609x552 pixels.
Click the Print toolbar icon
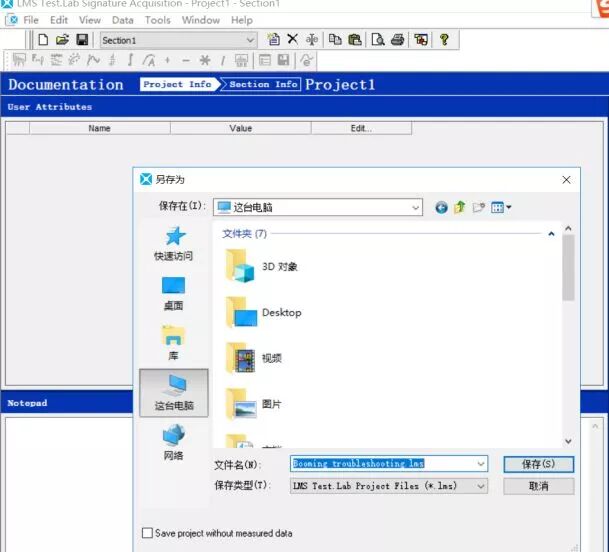coord(397,40)
